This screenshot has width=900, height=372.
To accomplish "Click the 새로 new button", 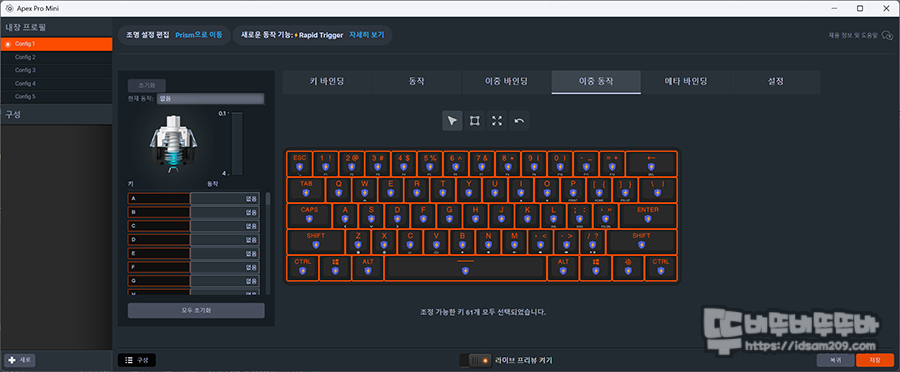I will click(x=21, y=360).
